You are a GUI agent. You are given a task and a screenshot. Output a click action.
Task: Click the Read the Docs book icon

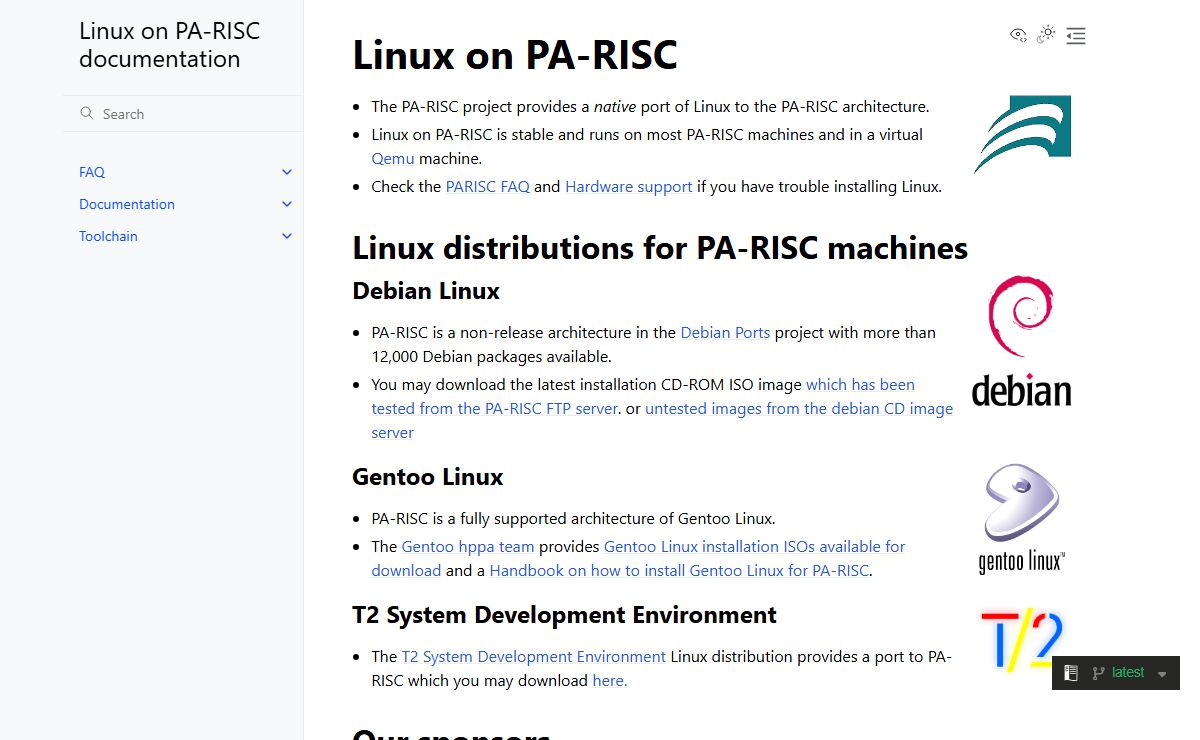click(1071, 673)
